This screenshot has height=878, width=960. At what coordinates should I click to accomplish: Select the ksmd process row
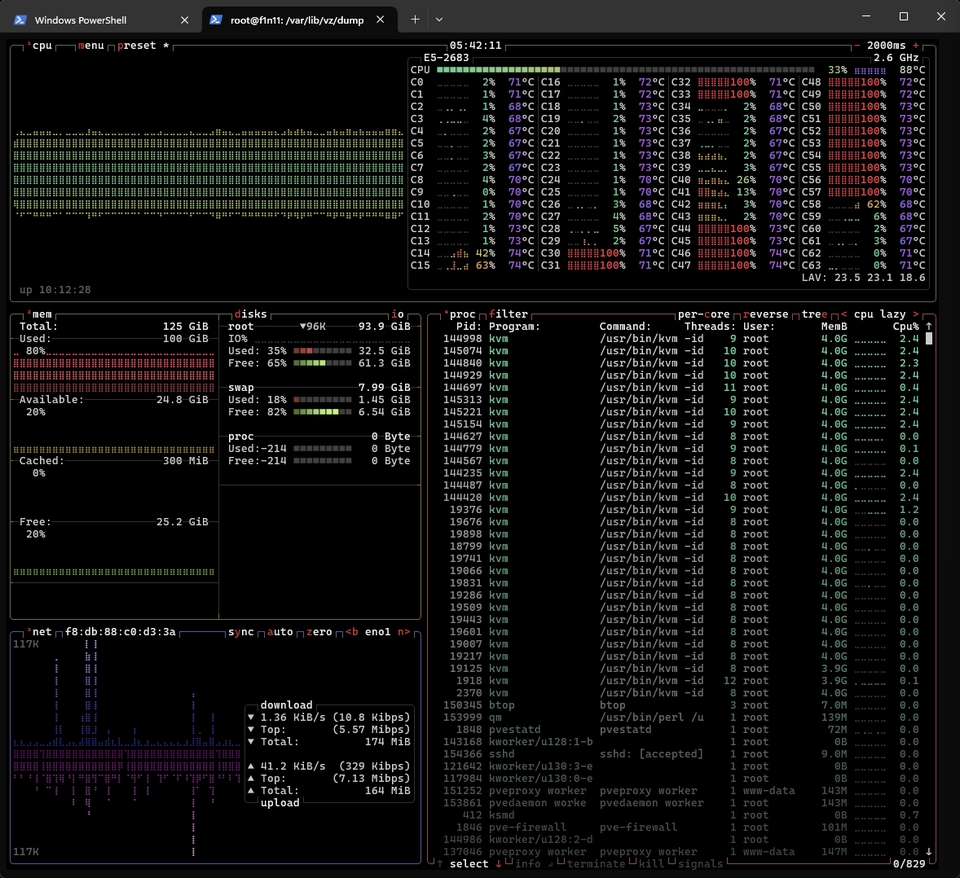681,816
